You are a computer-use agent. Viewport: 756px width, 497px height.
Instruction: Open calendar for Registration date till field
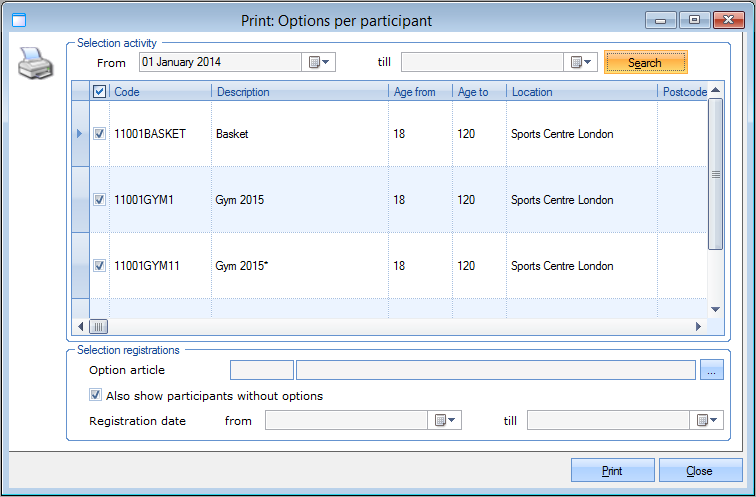click(708, 421)
